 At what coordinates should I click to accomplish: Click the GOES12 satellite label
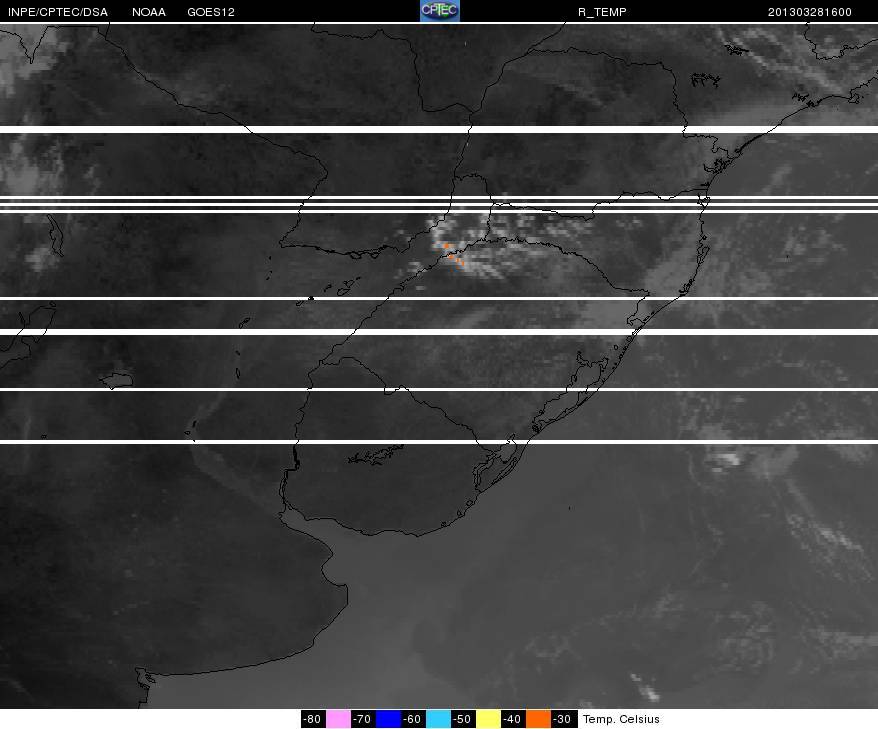(211, 12)
